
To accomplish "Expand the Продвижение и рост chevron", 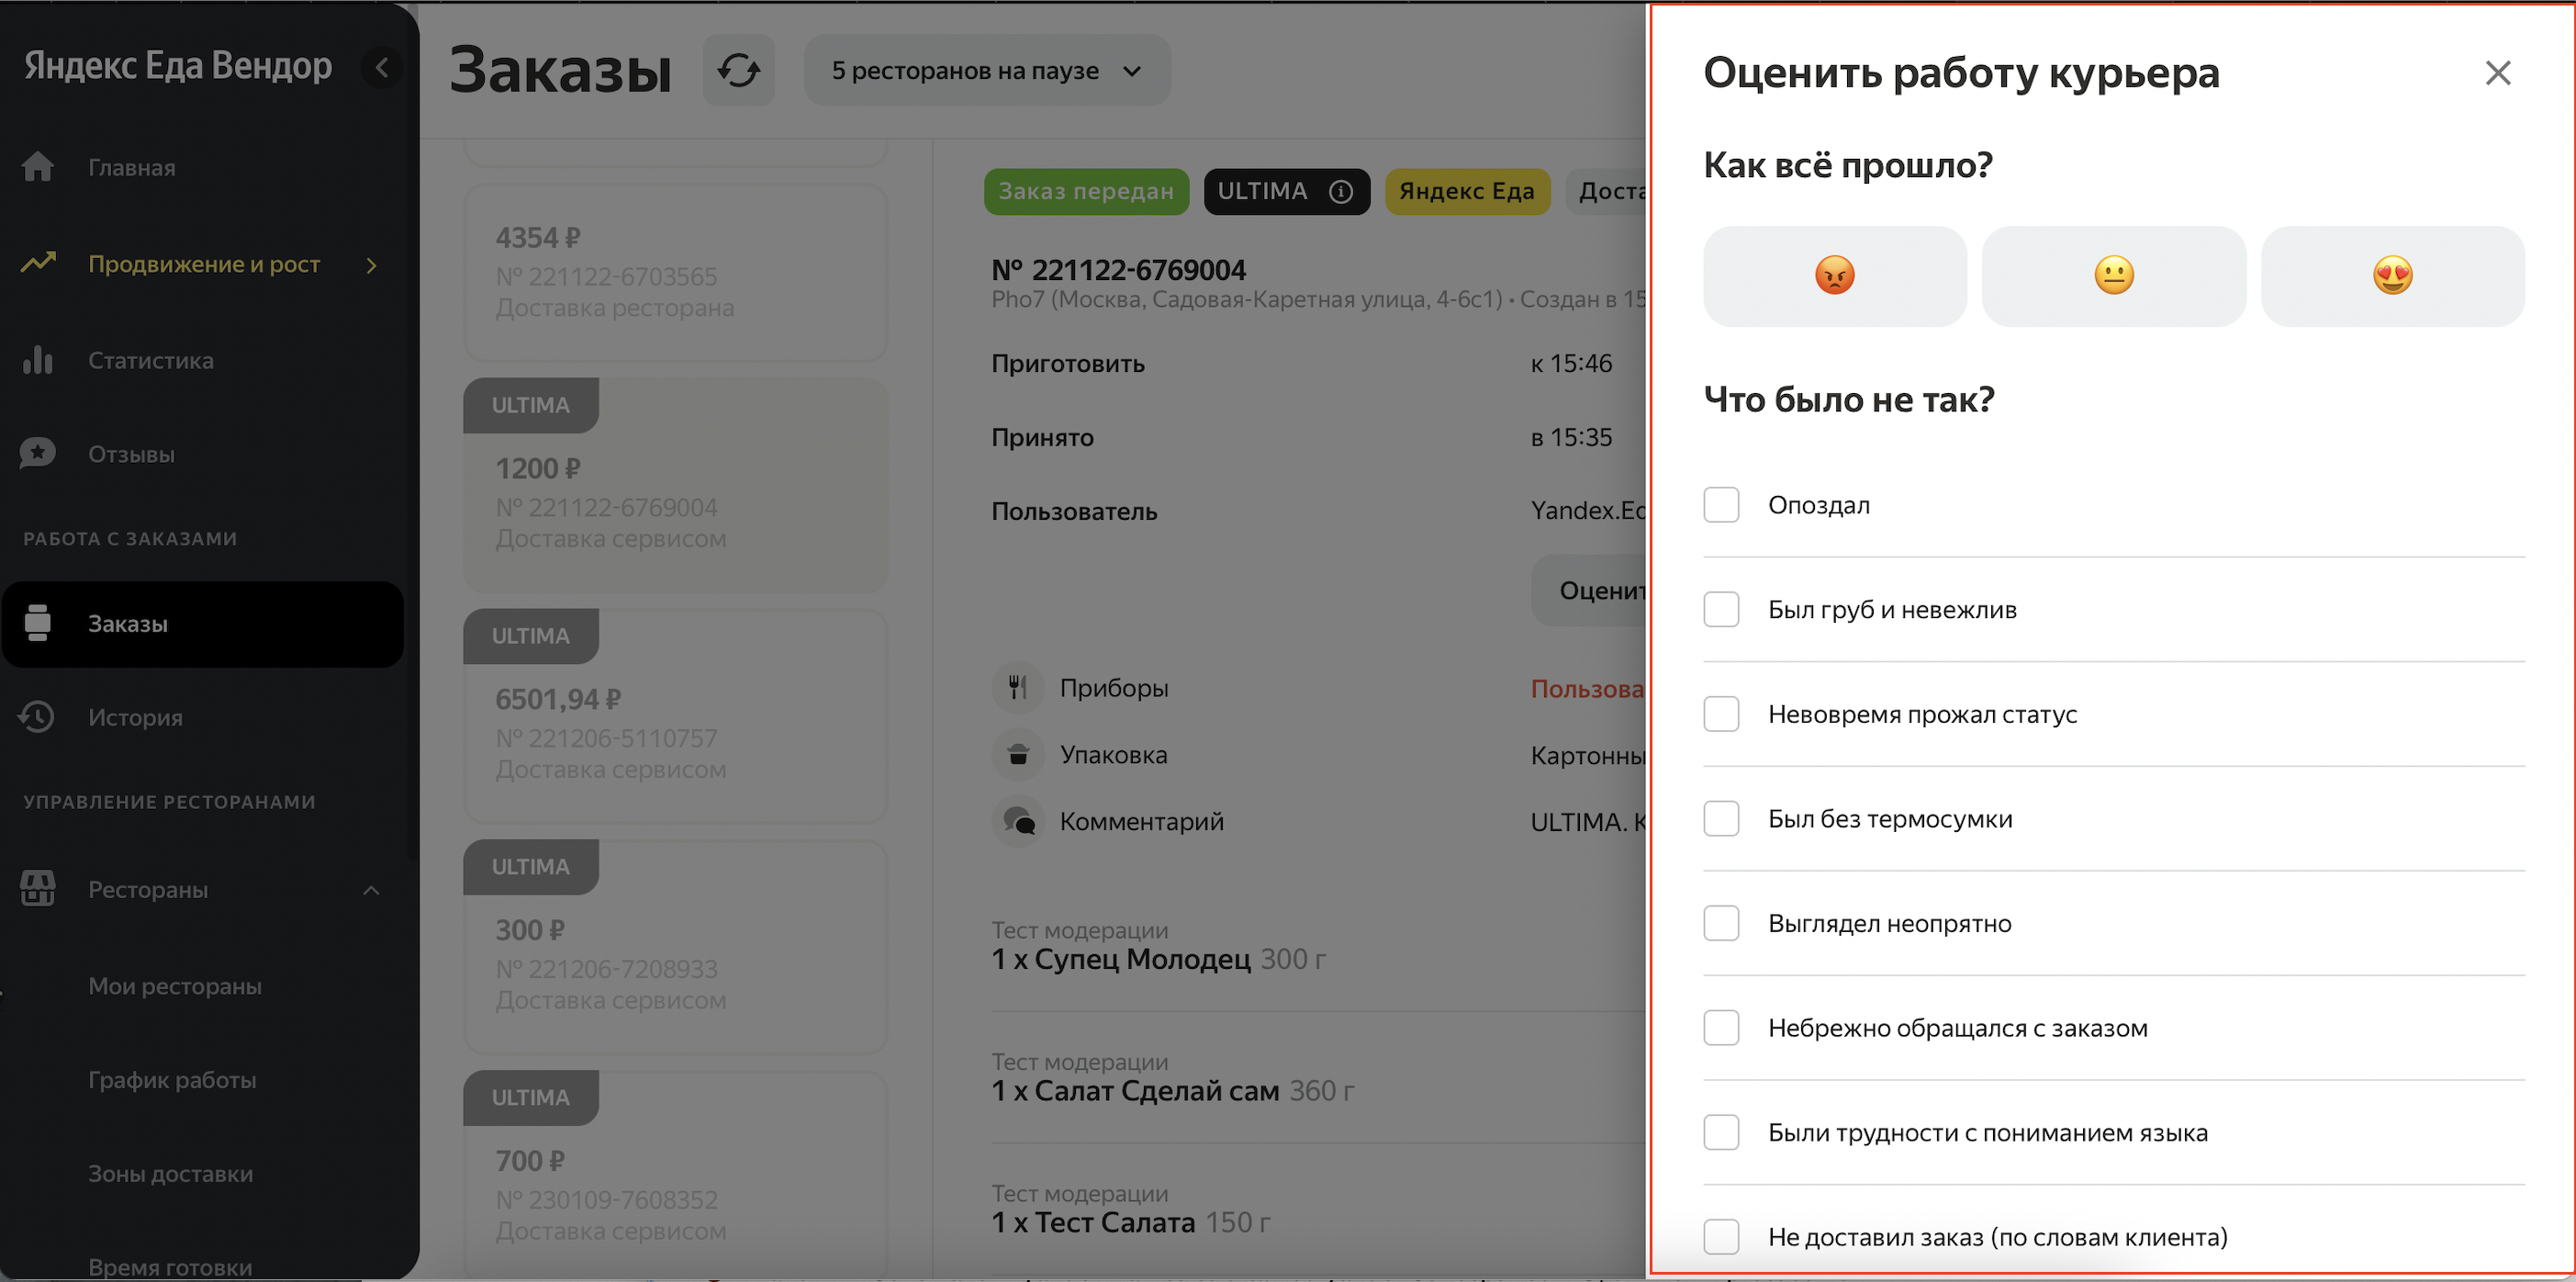I will 372,265.
